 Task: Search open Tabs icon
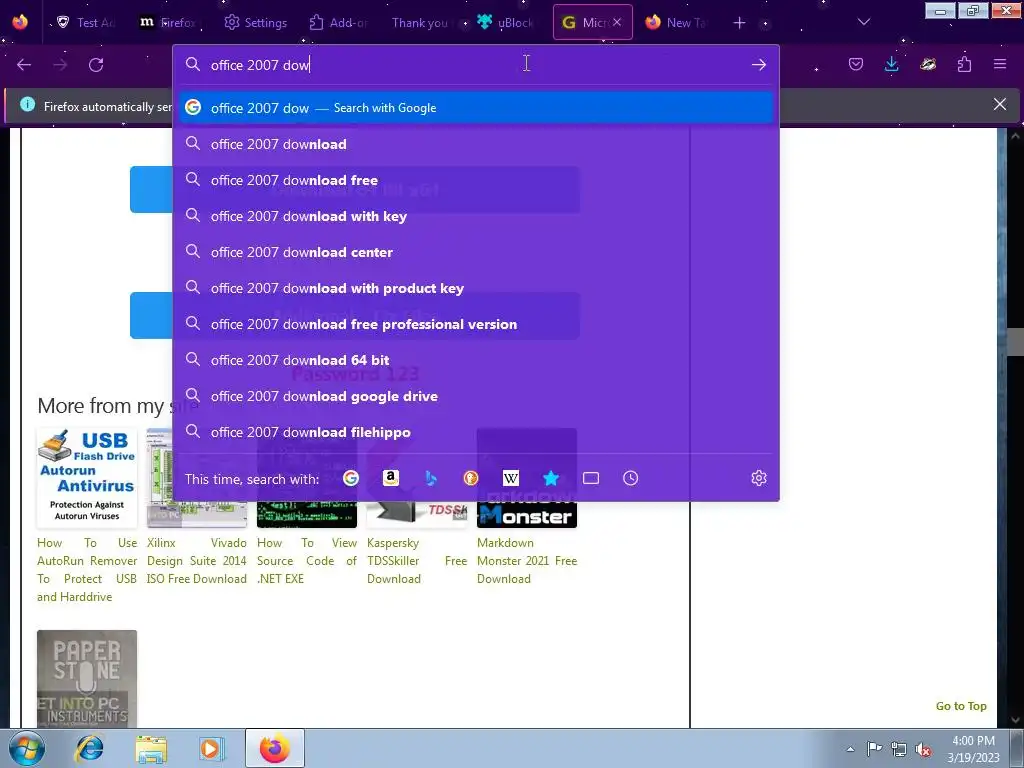591,478
